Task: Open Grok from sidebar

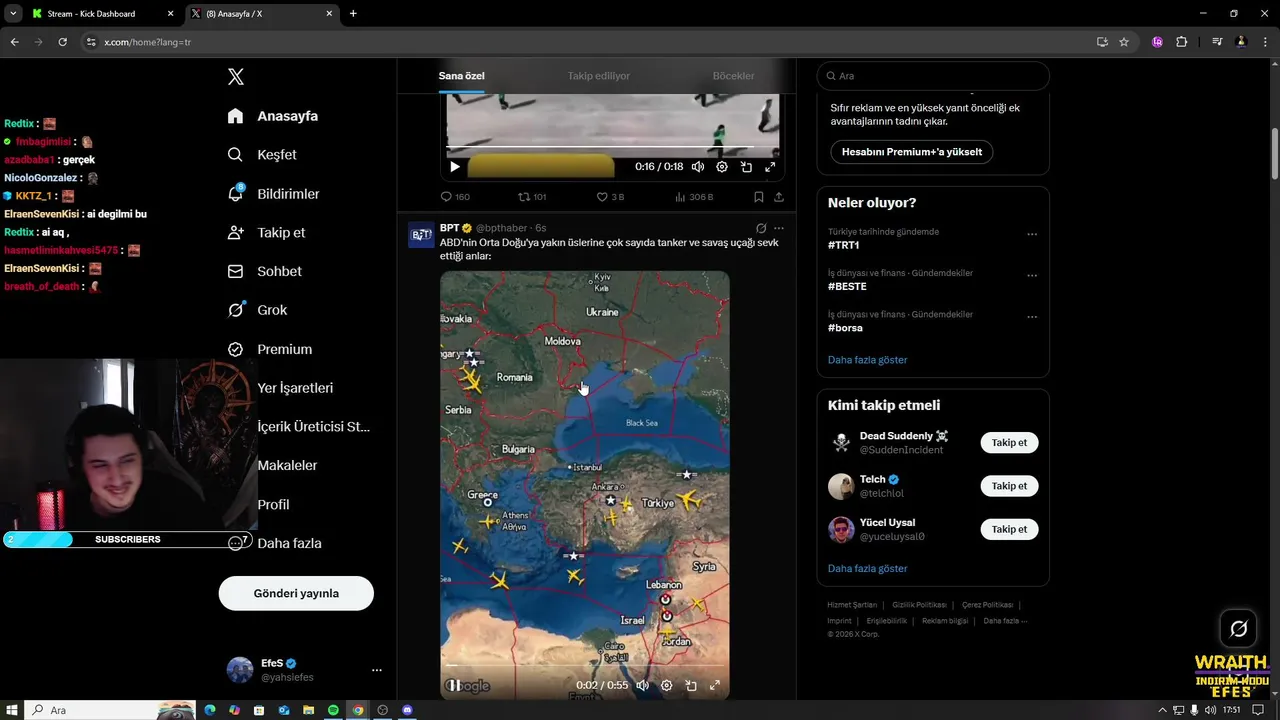Action: tap(257, 310)
